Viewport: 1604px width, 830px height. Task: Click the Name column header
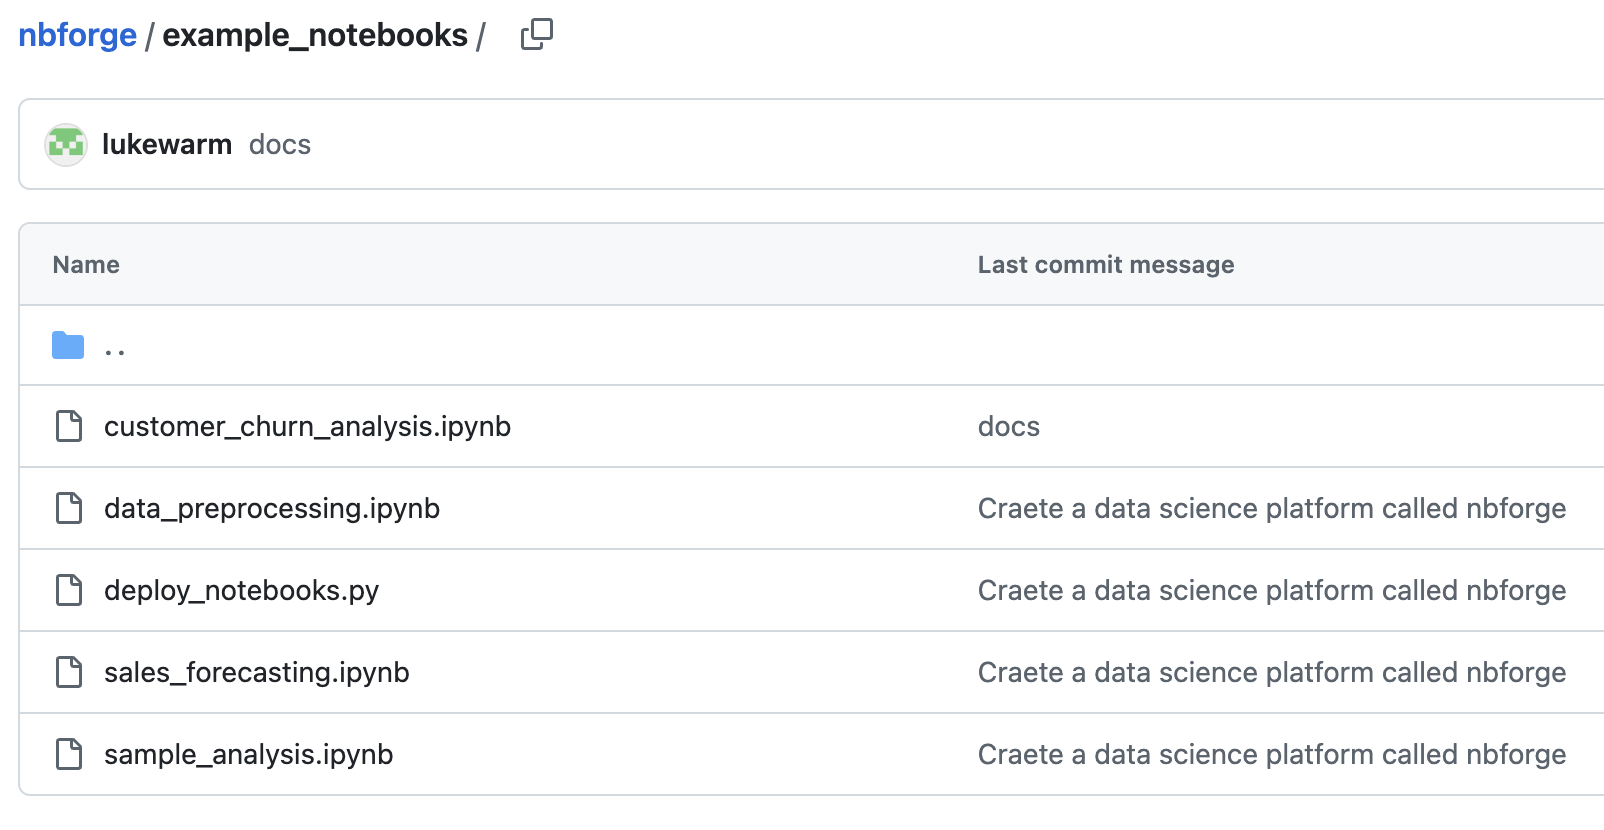(86, 265)
